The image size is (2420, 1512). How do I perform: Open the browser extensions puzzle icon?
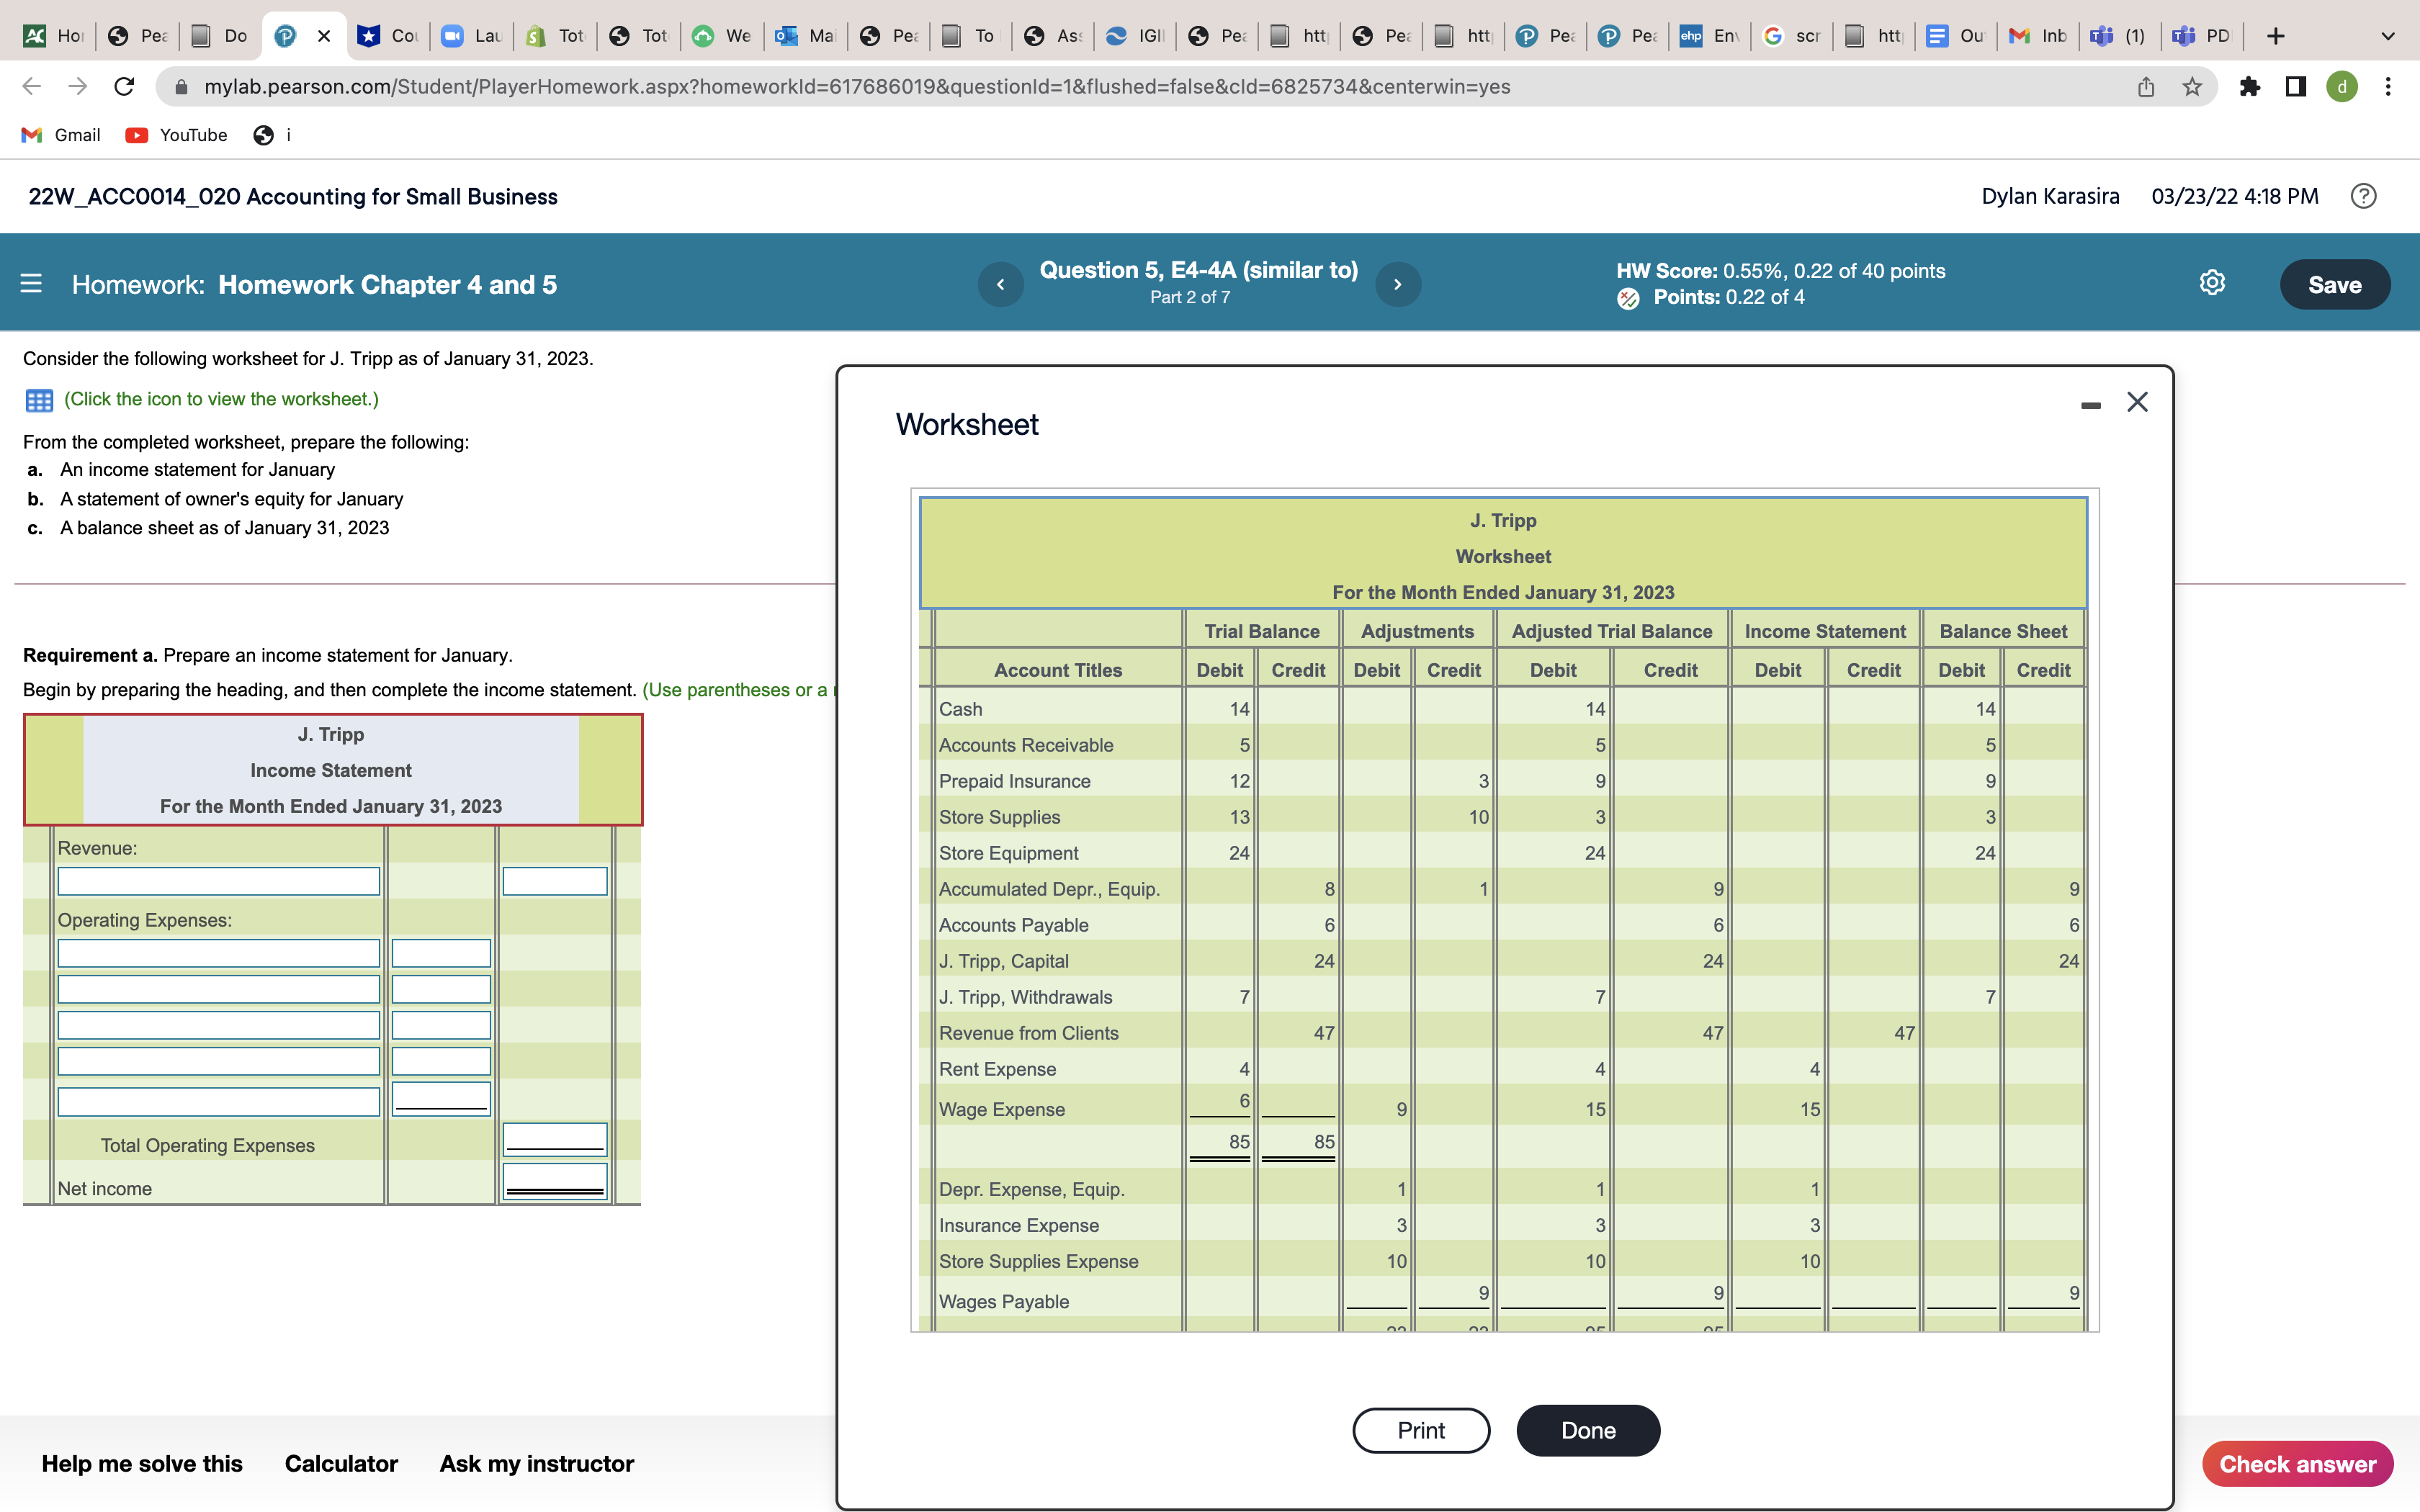(2249, 87)
